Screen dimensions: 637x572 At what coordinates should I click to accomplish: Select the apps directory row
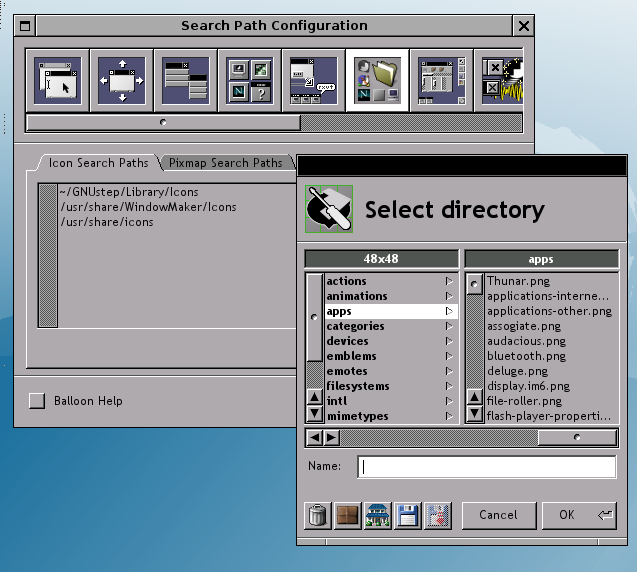pyautogui.click(x=392, y=311)
